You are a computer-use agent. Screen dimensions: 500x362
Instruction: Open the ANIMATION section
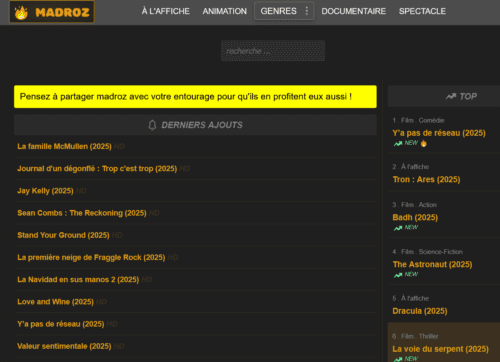(x=225, y=11)
